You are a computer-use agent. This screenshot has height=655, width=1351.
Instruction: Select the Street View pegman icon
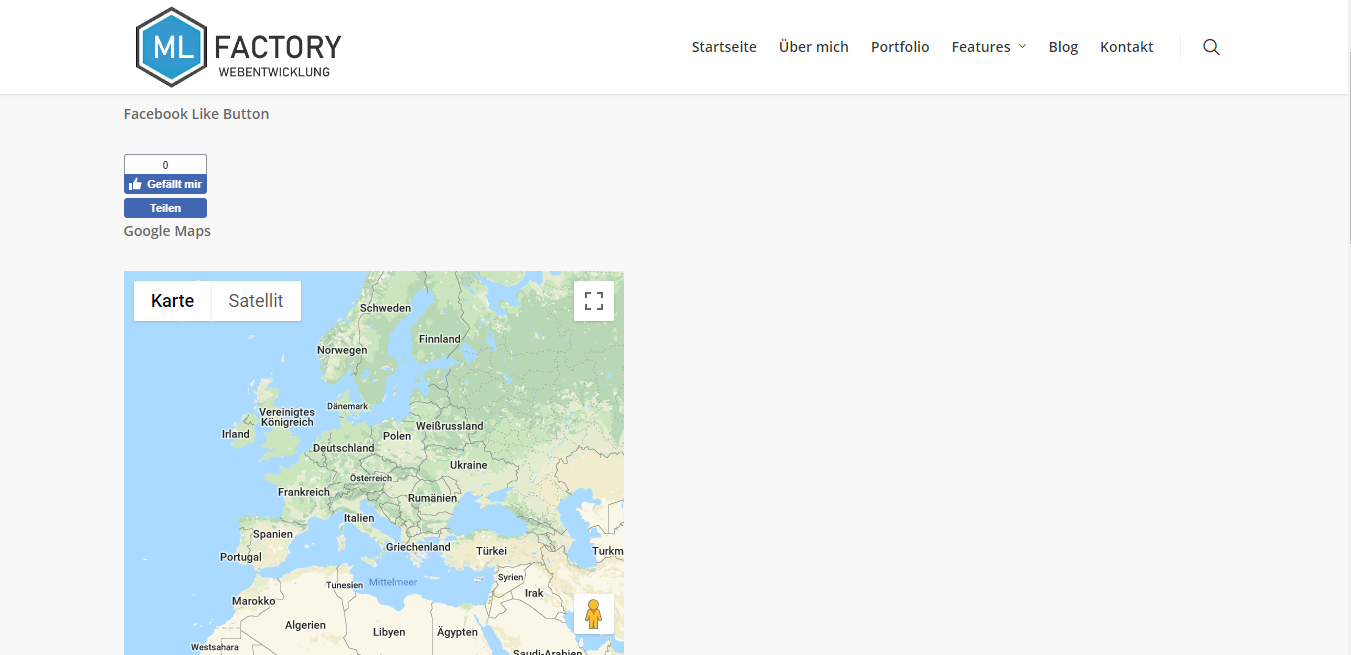[594, 614]
